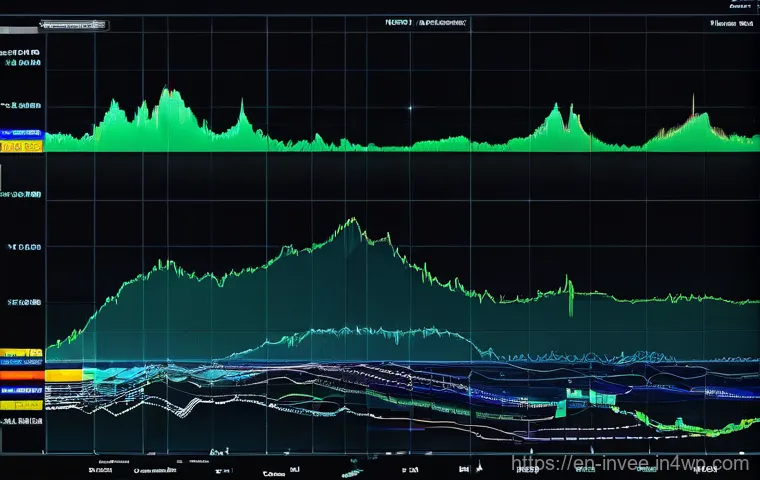Toggle the blue legend label in bottom-left panel
Viewport: 760px width, 480px height.
pyautogui.click(x=20, y=390)
